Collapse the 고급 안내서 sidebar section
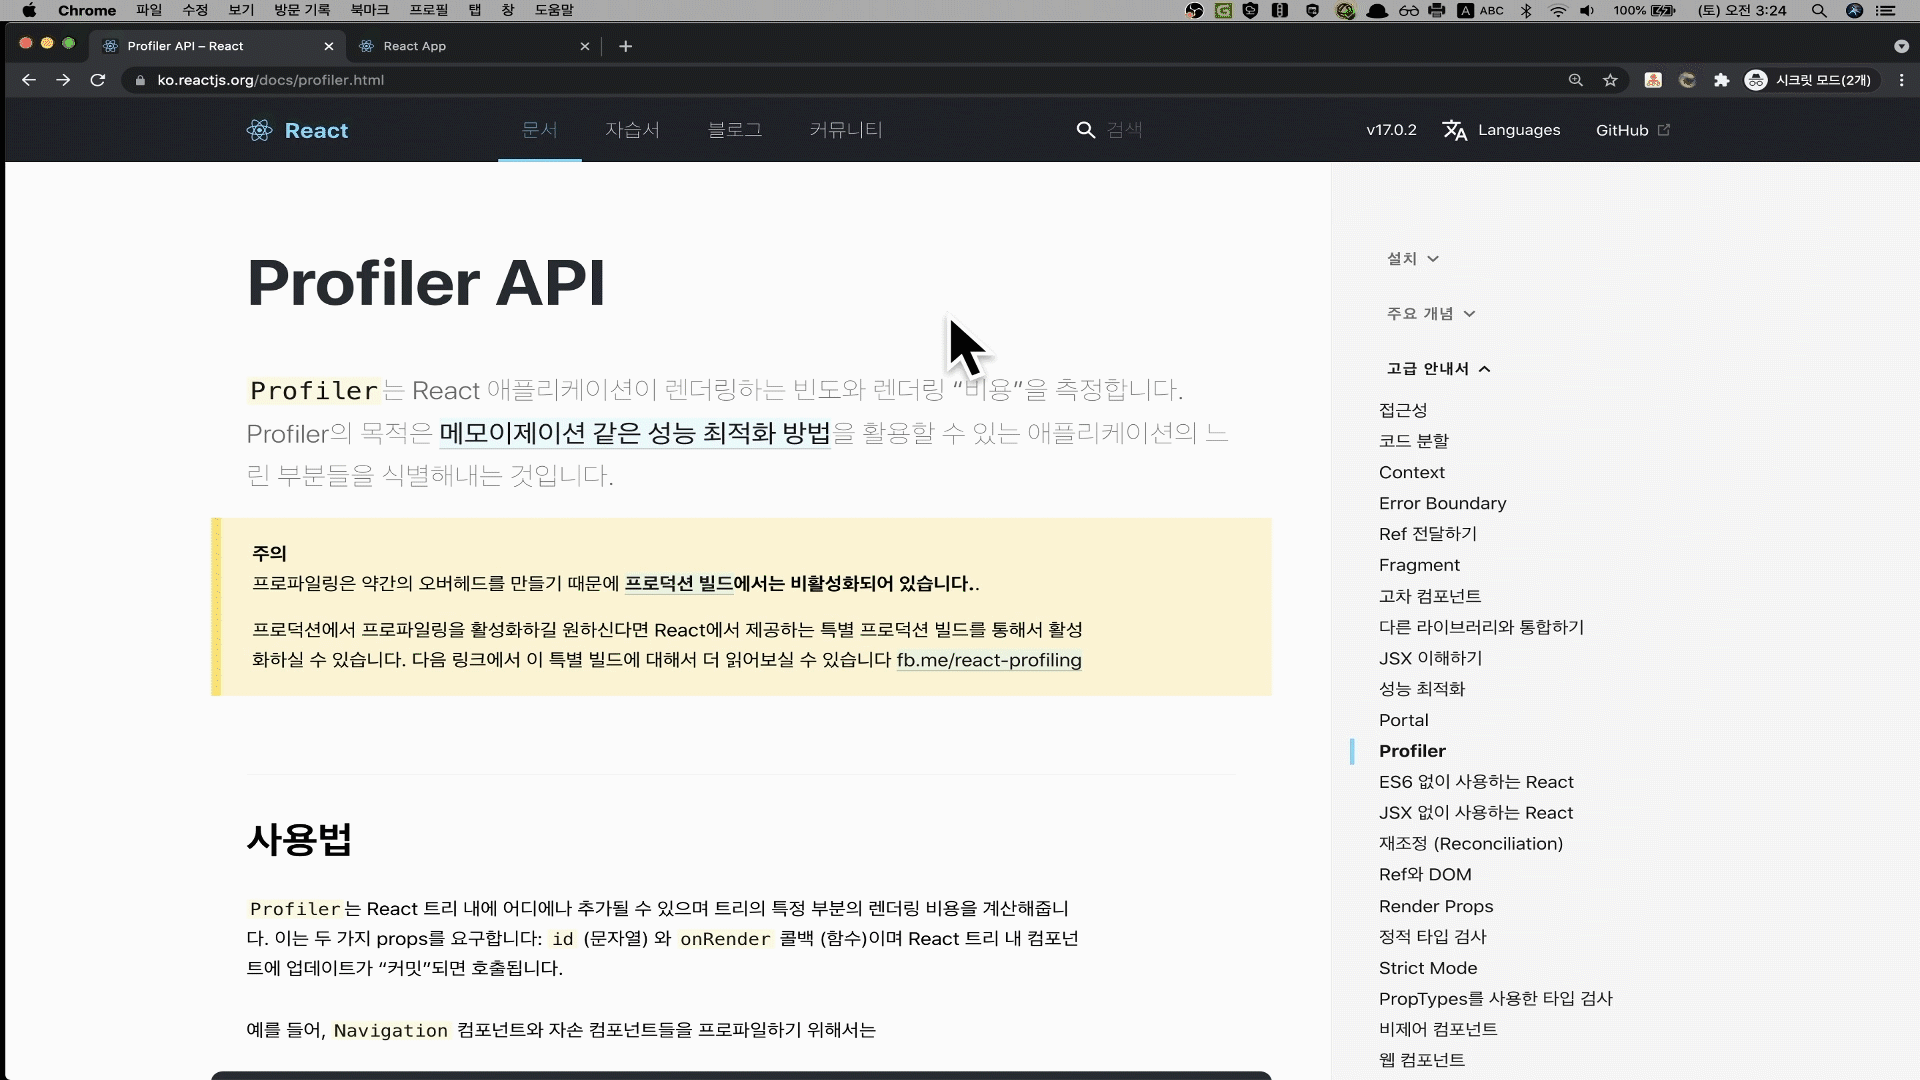This screenshot has width=1920, height=1080. click(1439, 369)
